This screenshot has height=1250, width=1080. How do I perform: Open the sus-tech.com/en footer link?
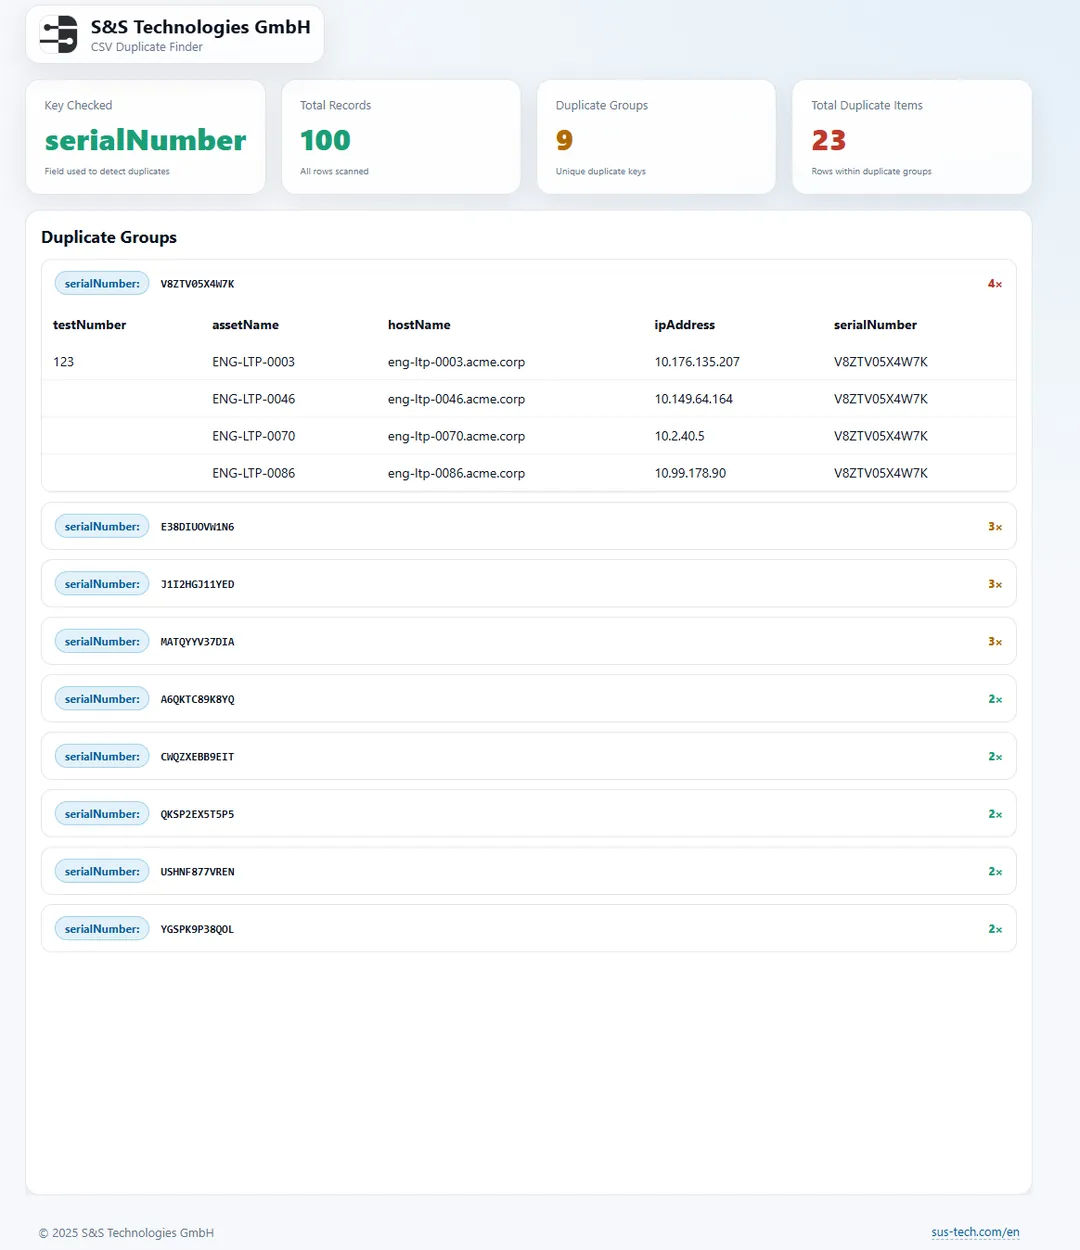[x=975, y=1232]
